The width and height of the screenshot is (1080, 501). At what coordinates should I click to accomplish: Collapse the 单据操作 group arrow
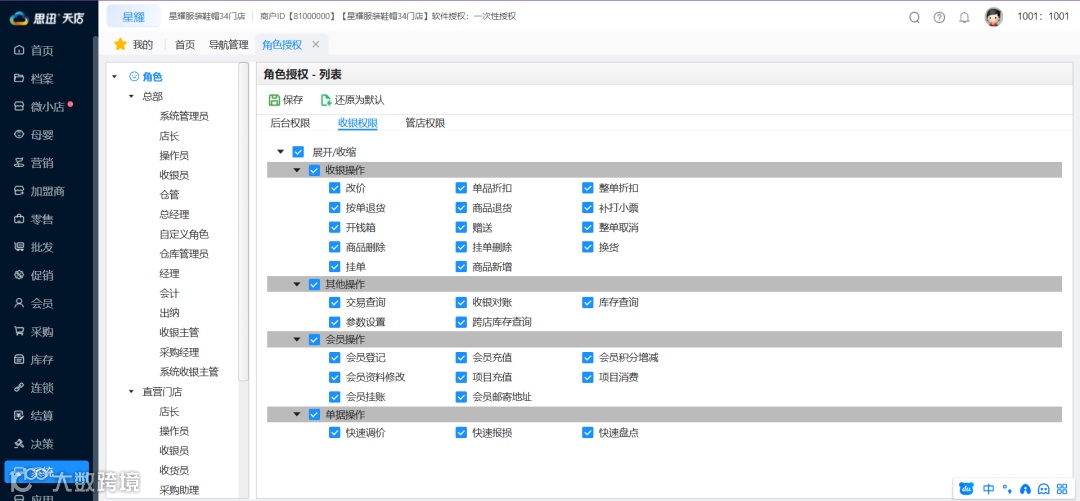pos(297,415)
